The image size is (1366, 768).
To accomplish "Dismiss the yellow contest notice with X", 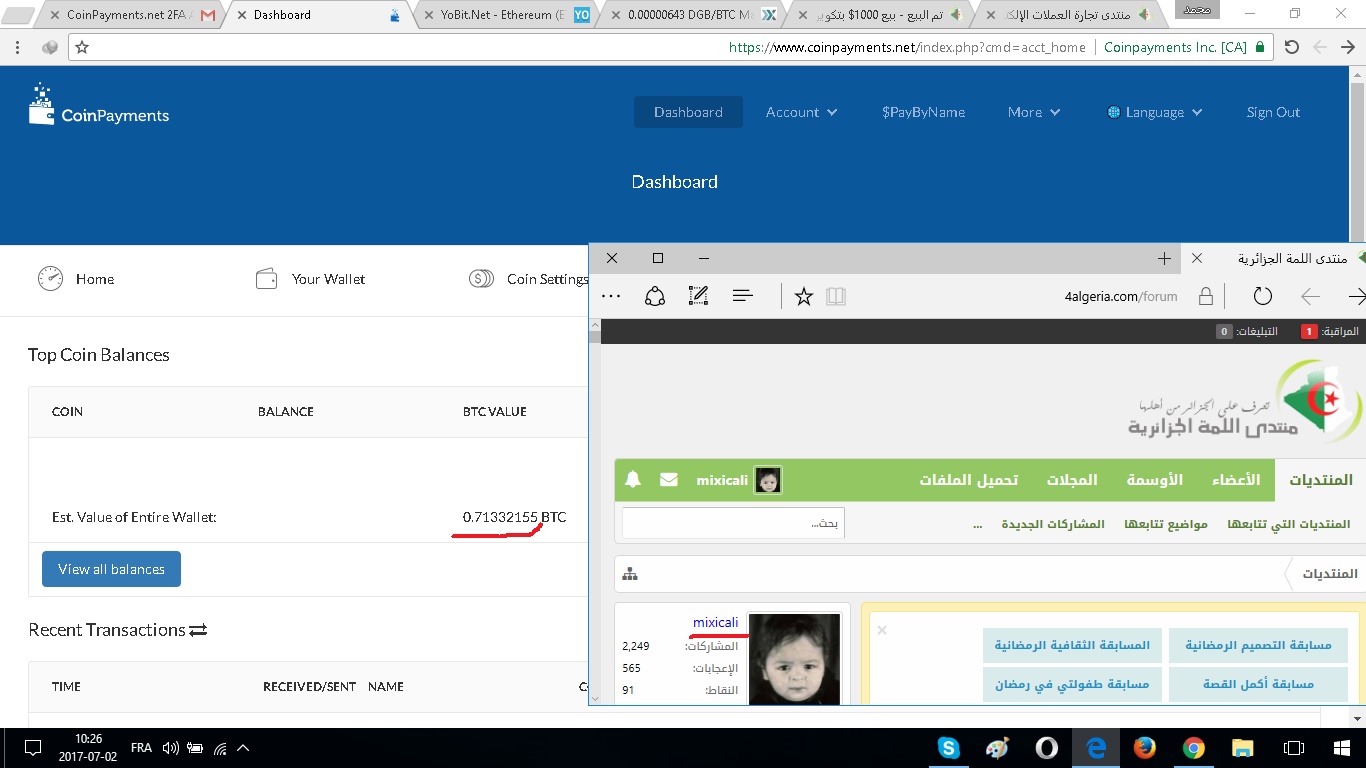I will pos(882,630).
